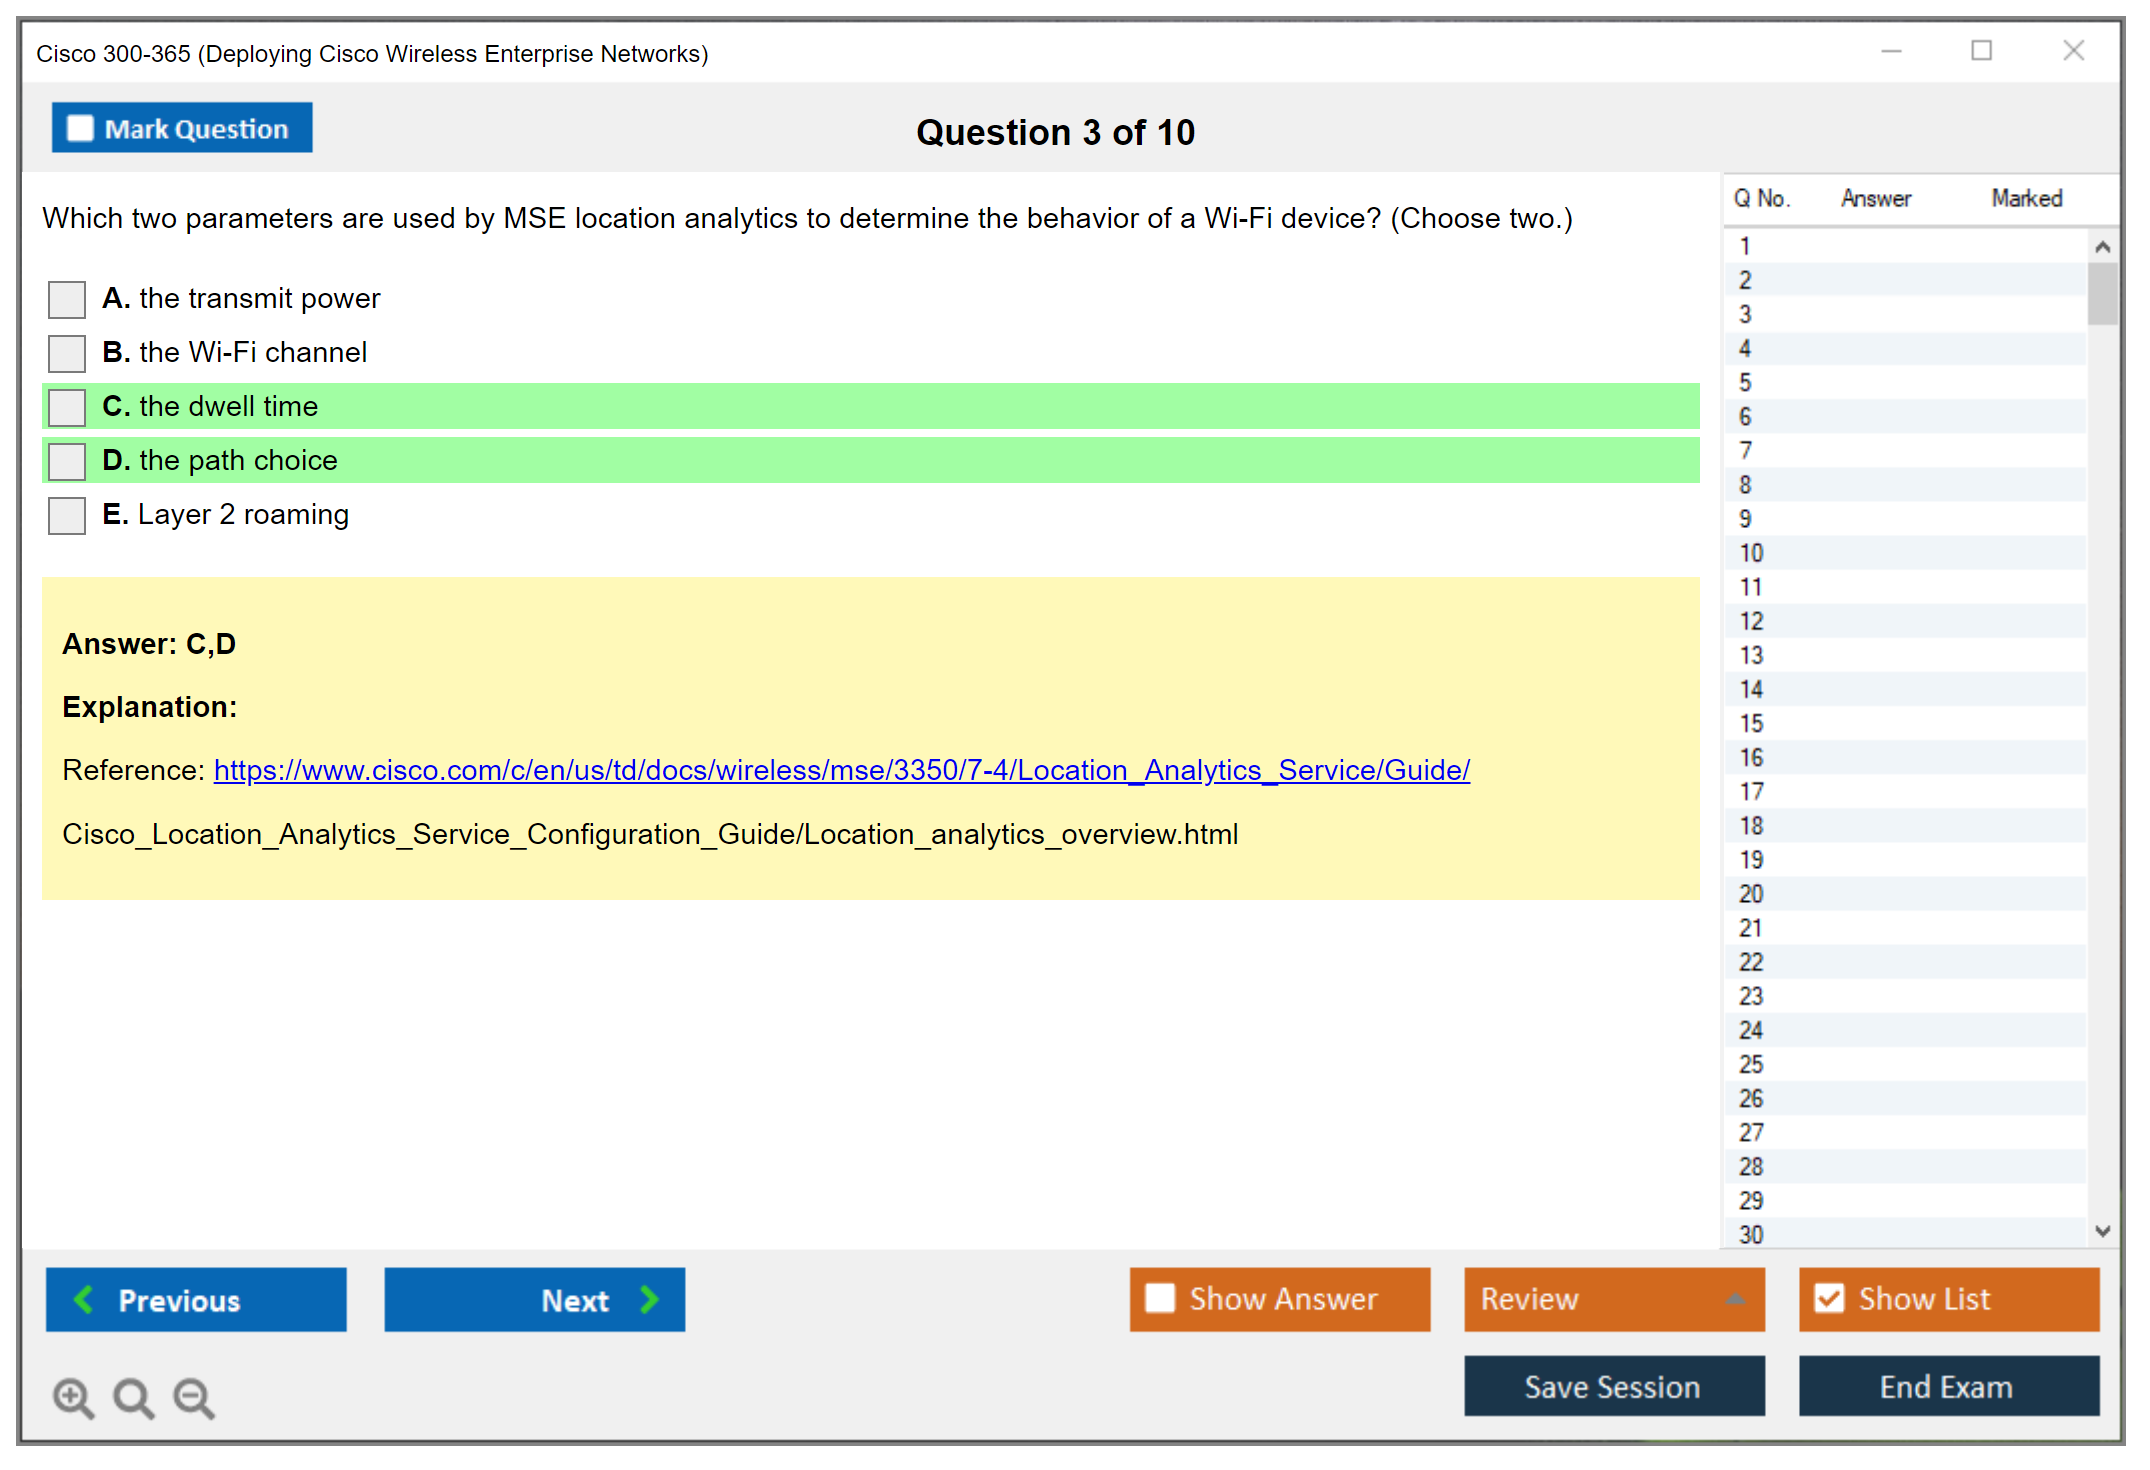This screenshot has width=2150, height=1470.
Task: Click the left arrow on Previous button
Action: coord(84,1299)
